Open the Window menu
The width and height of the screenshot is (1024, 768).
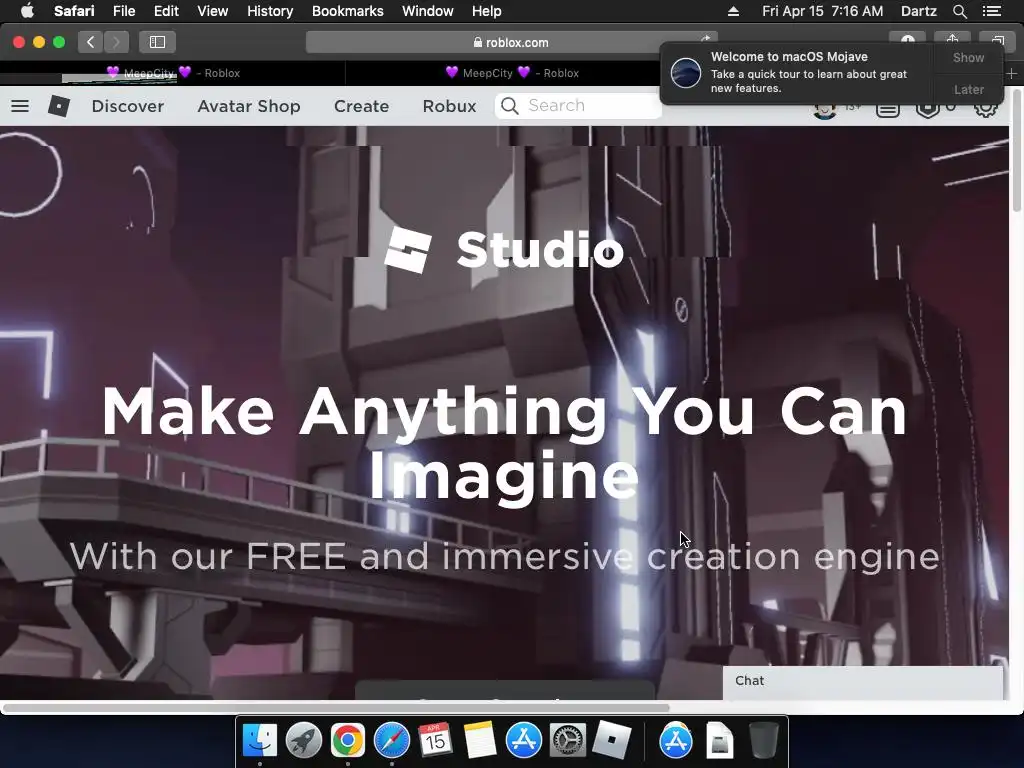[428, 11]
